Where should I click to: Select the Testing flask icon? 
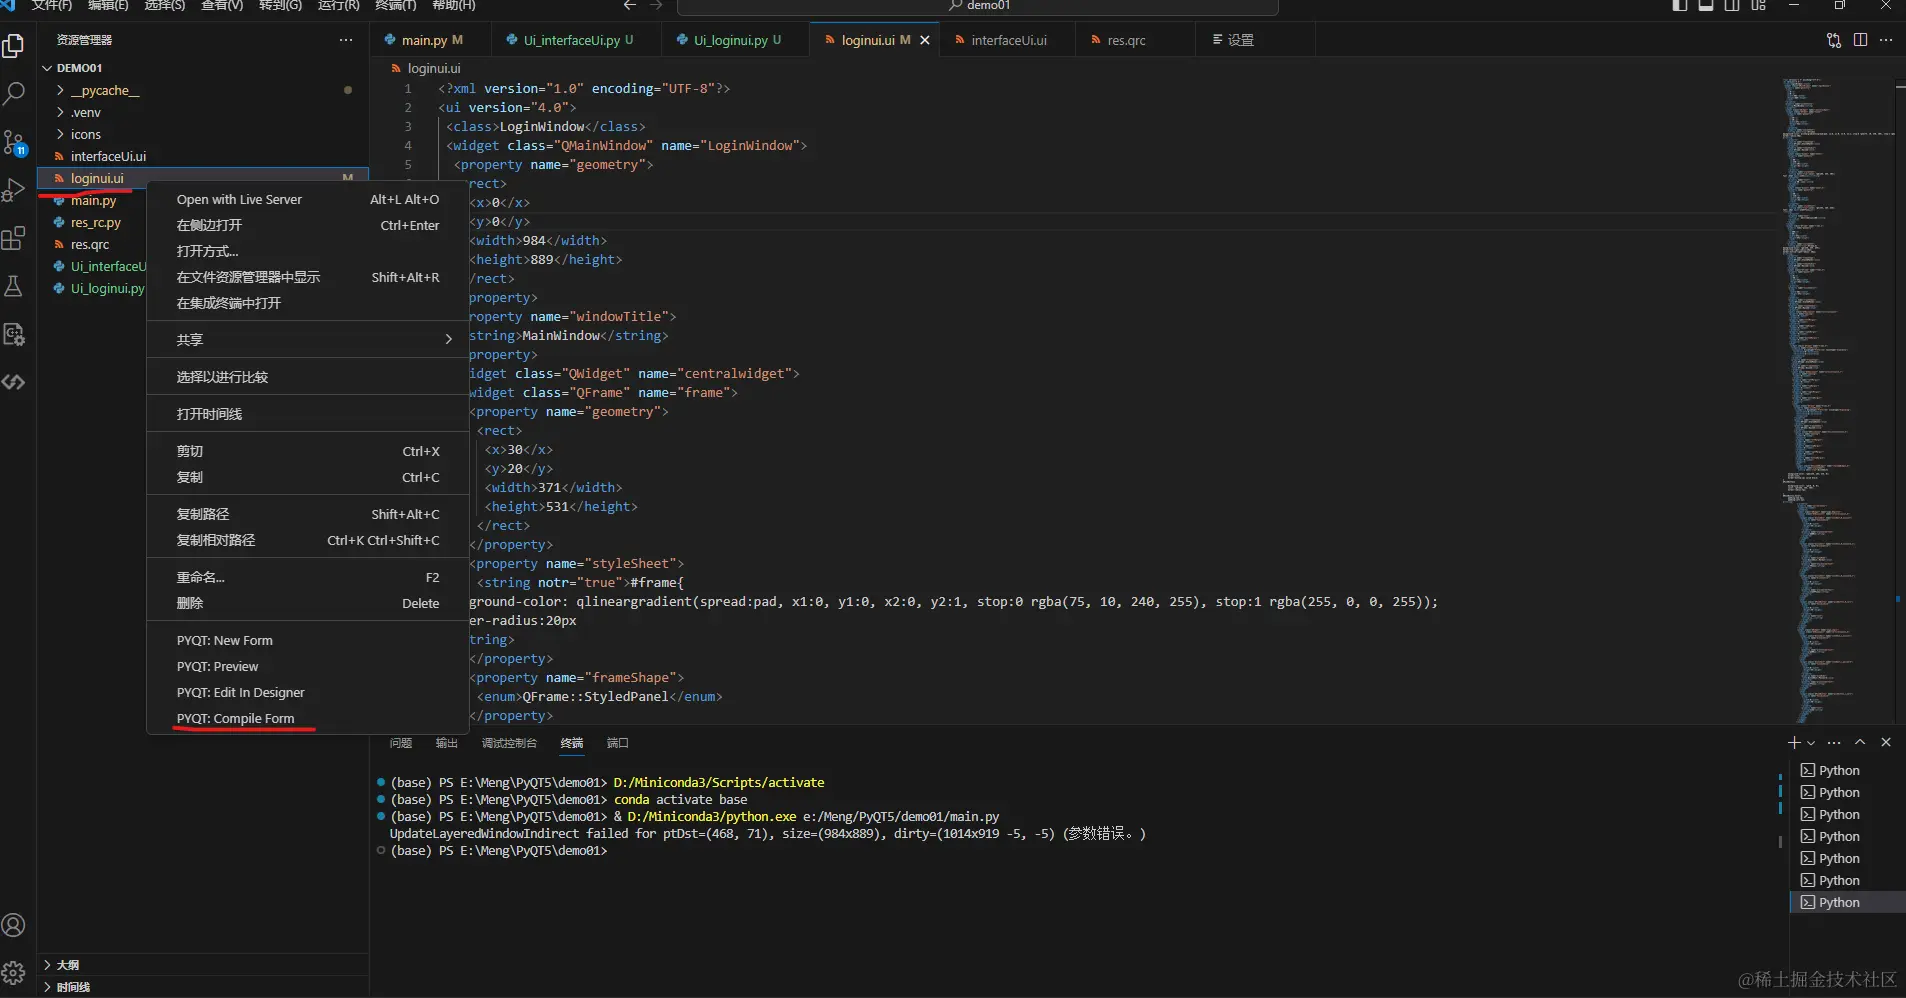(x=15, y=287)
